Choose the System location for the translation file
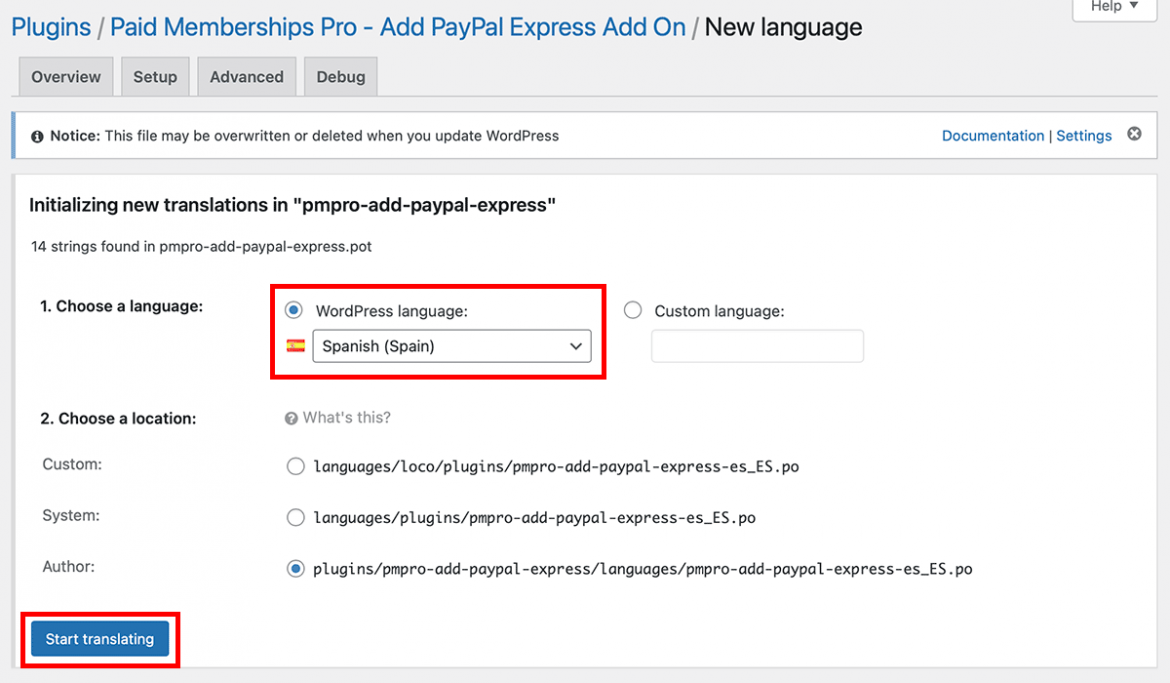Viewport: 1170px width, 683px height. [296, 517]
